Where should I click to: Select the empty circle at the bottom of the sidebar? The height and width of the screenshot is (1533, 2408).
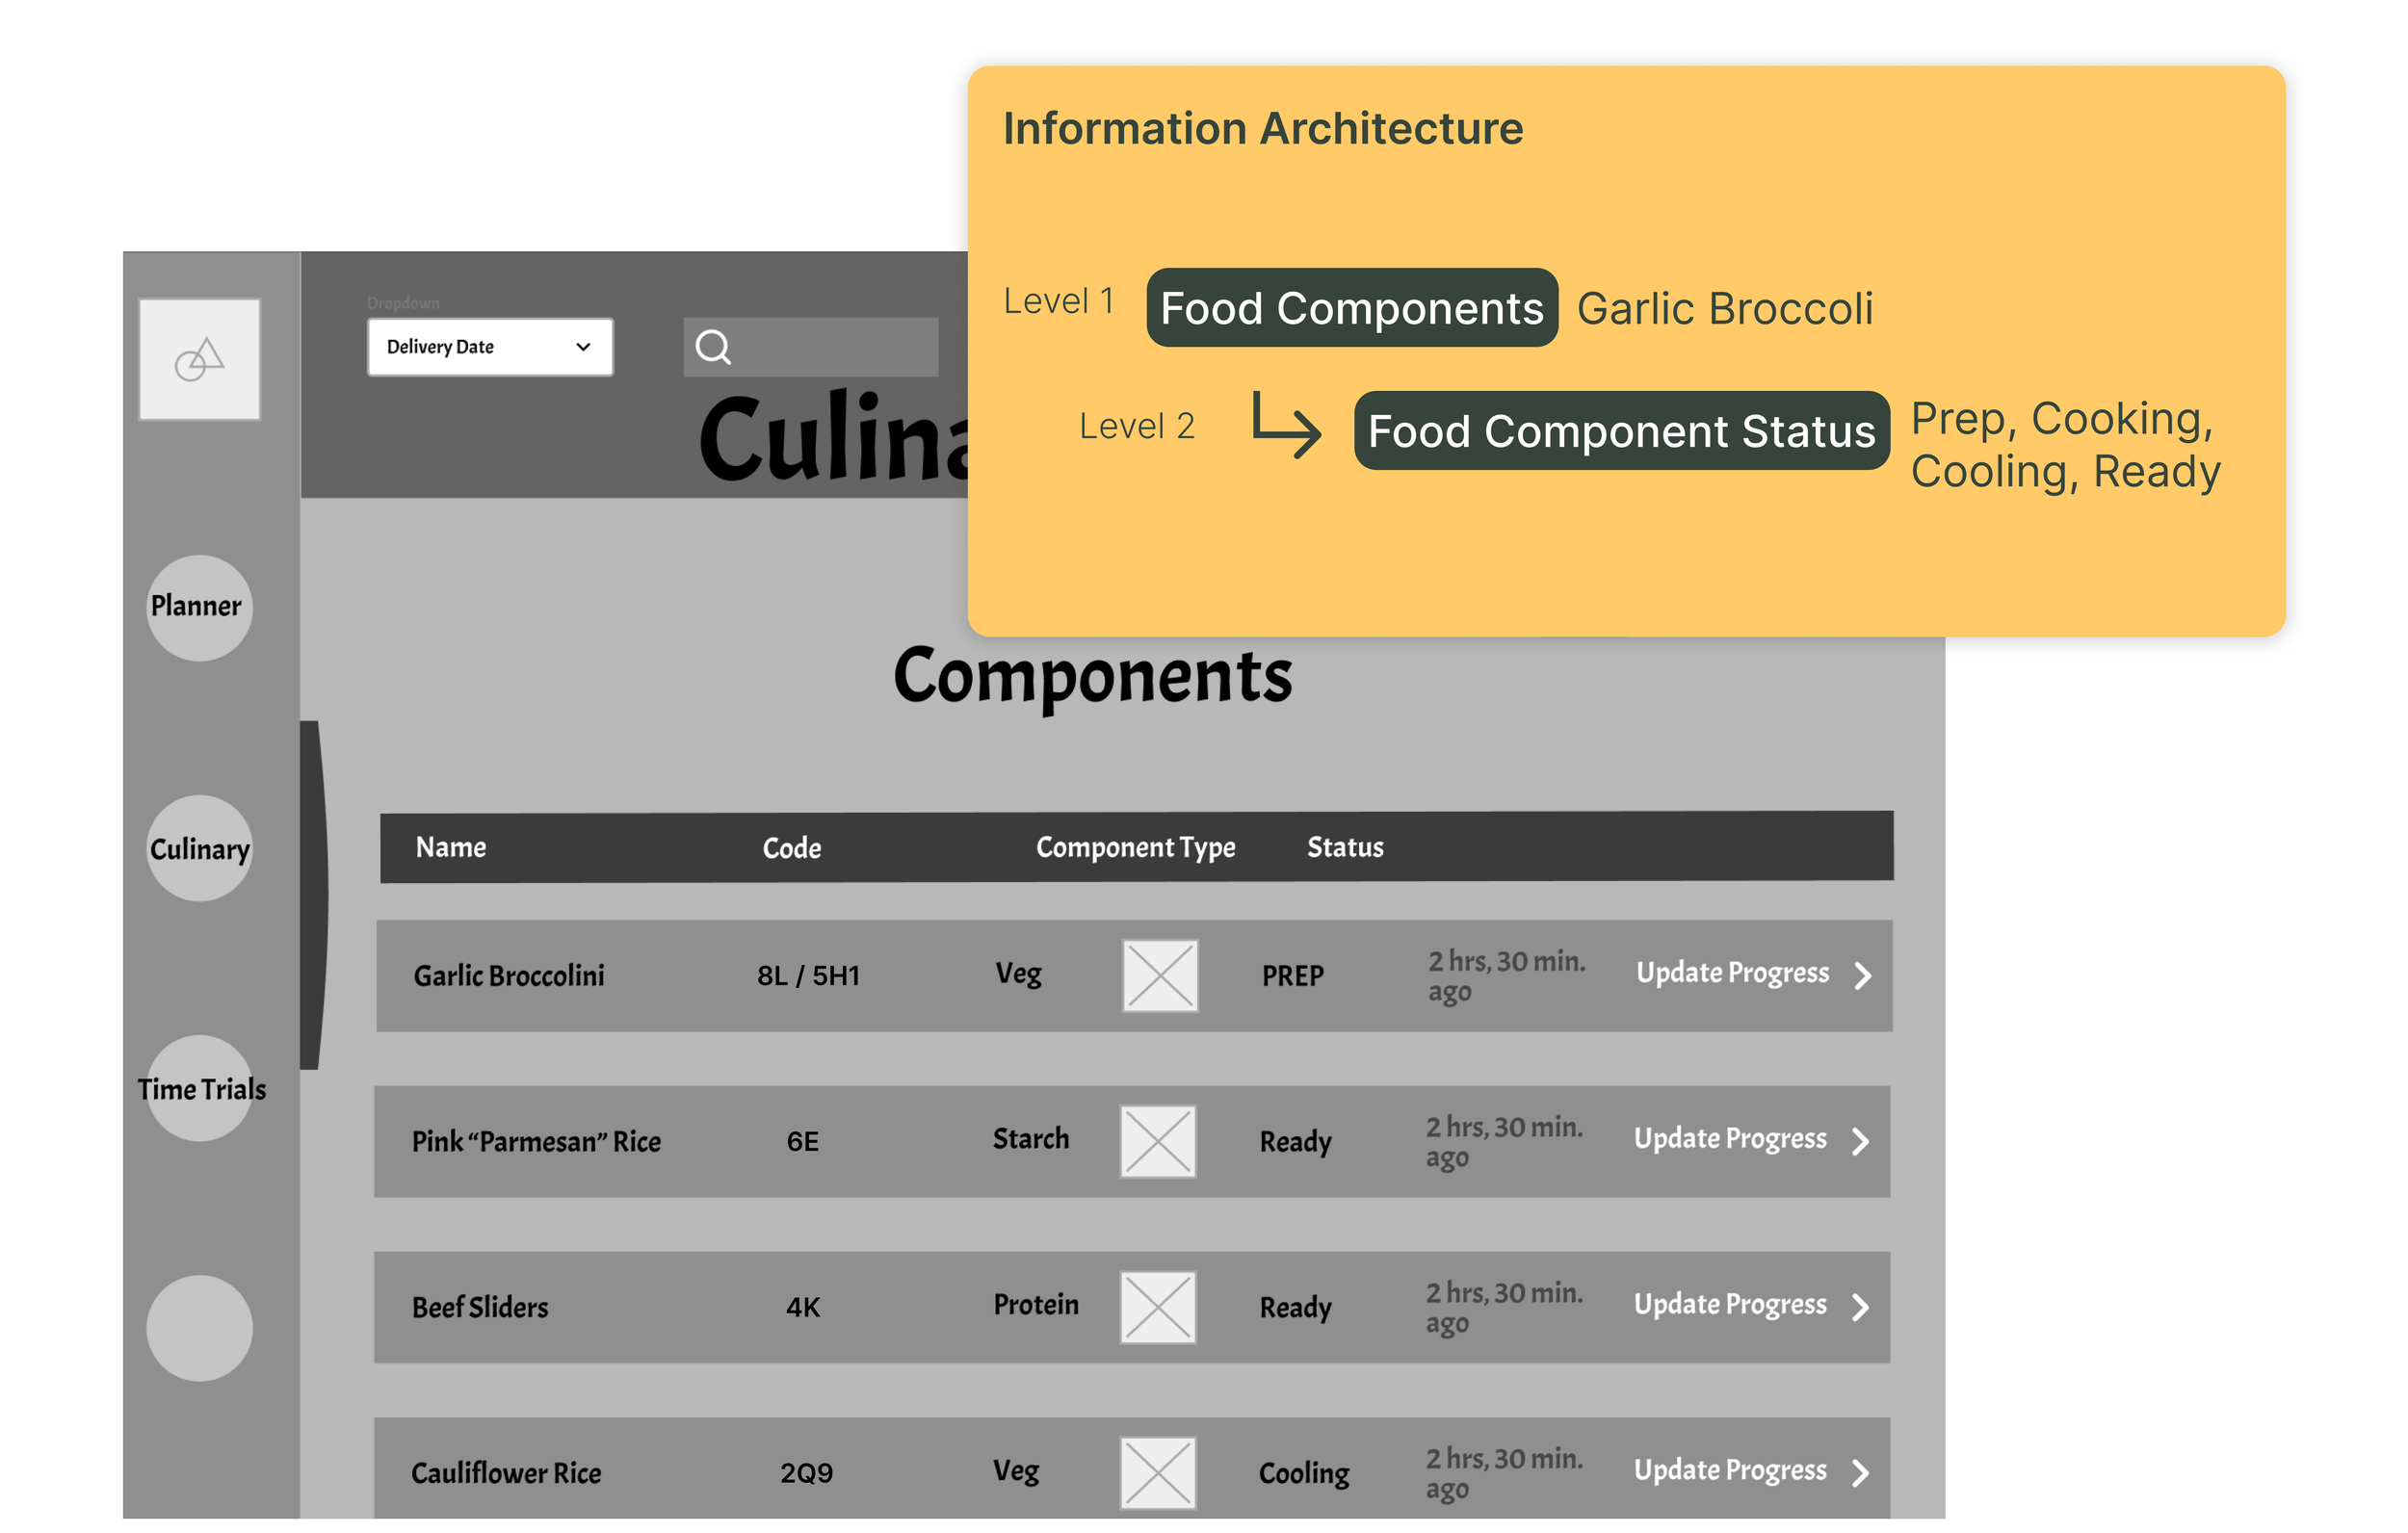(199, 1328)
